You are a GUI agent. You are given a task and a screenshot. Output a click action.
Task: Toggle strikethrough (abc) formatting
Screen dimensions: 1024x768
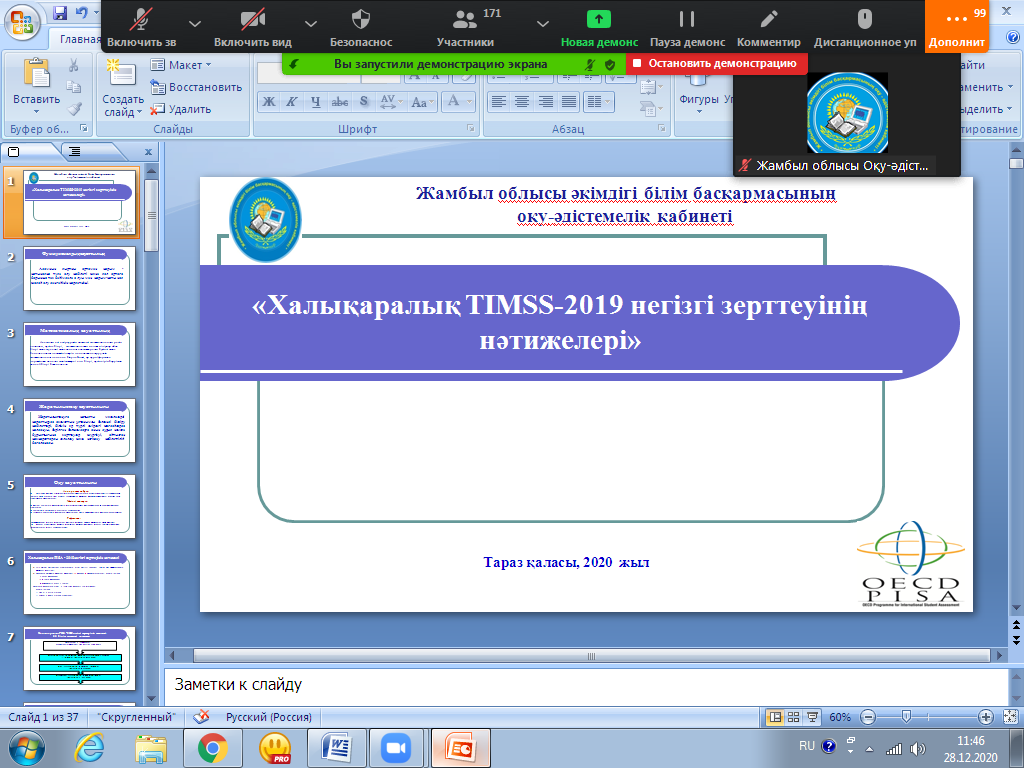pos(340,102)
